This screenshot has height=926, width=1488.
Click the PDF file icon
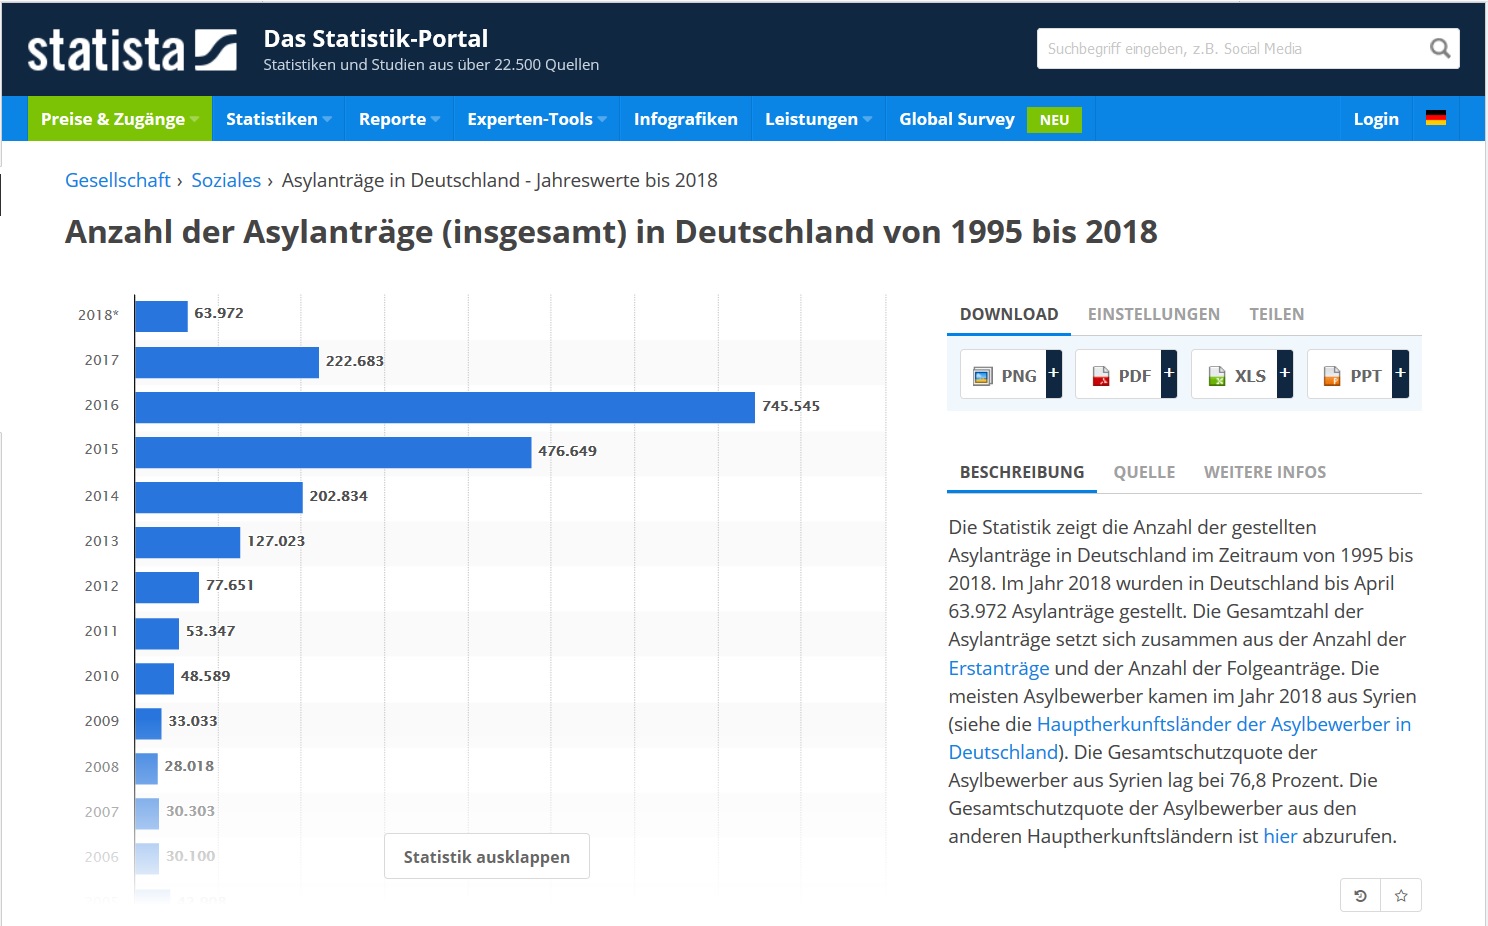pyautogui.click(x=1100, y=376)
